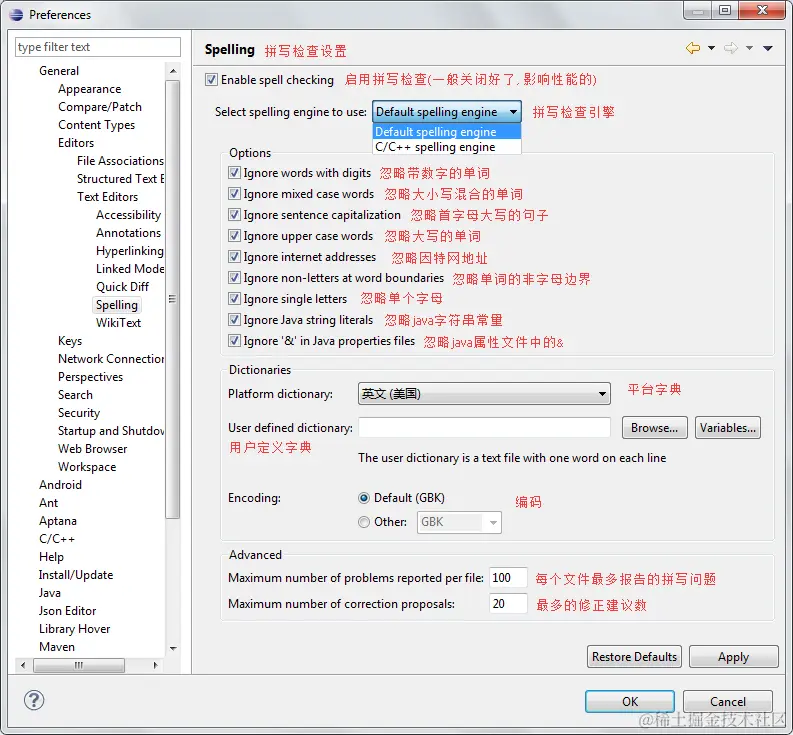Click the back navigation arrow icon
This screenshot has width=793, height=735.
pos(693,48)
